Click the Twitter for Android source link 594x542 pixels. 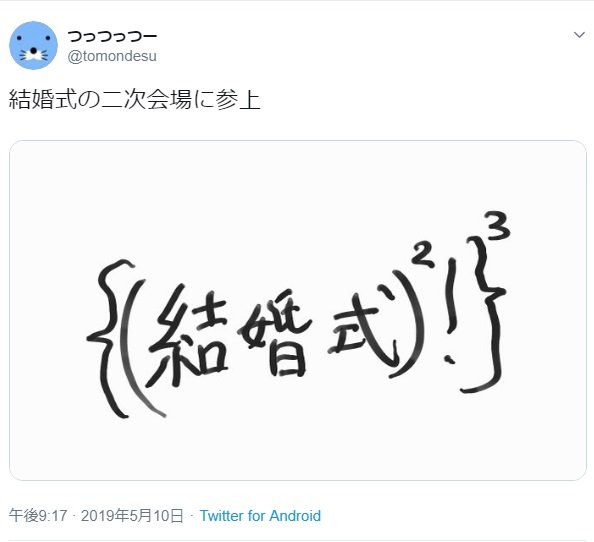[260, 516]
